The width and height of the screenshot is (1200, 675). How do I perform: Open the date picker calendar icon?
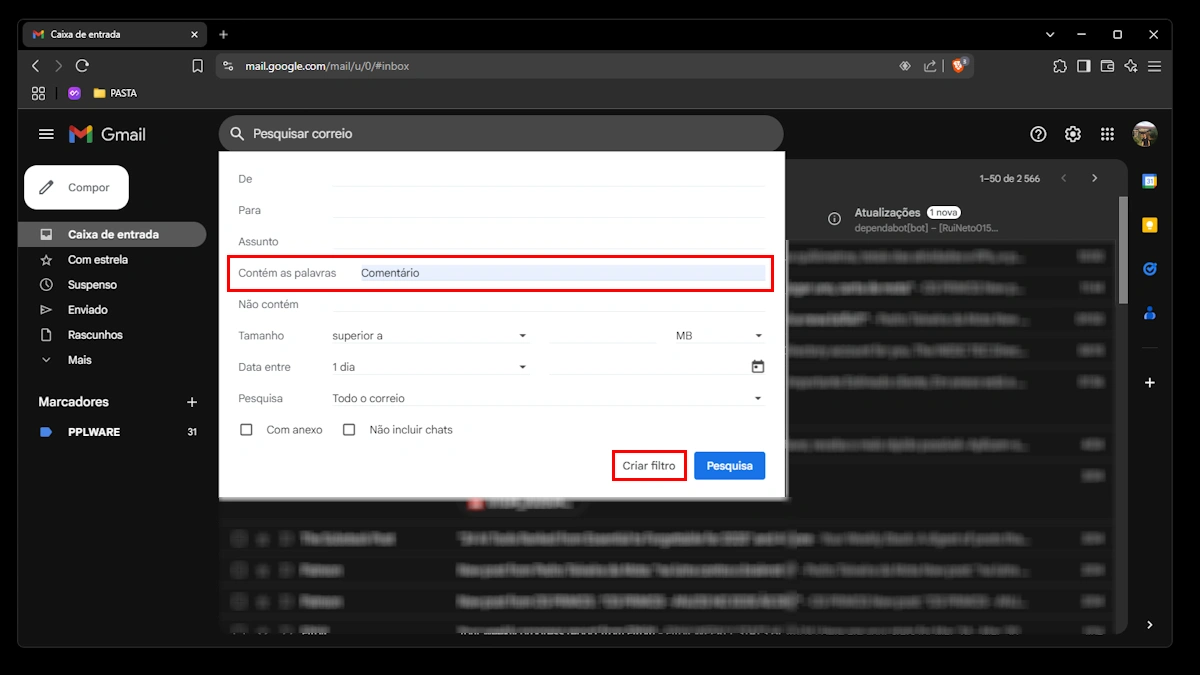point(757,367)
